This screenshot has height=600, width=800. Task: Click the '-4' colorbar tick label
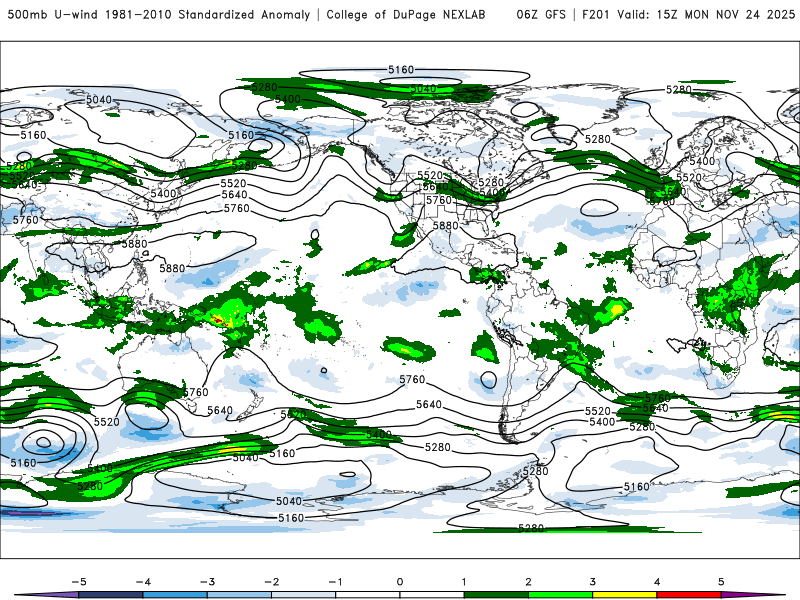point(143,582)
